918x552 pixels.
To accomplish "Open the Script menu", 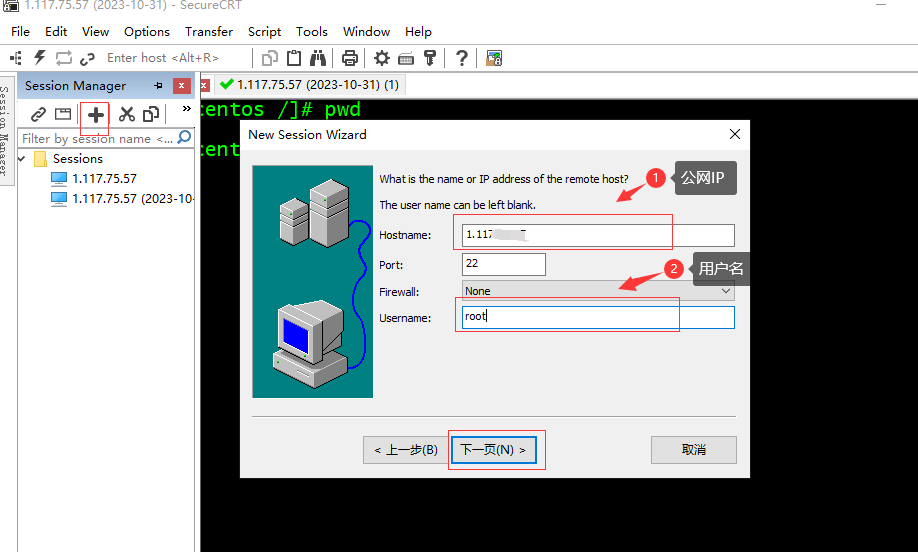I will 265,32.
